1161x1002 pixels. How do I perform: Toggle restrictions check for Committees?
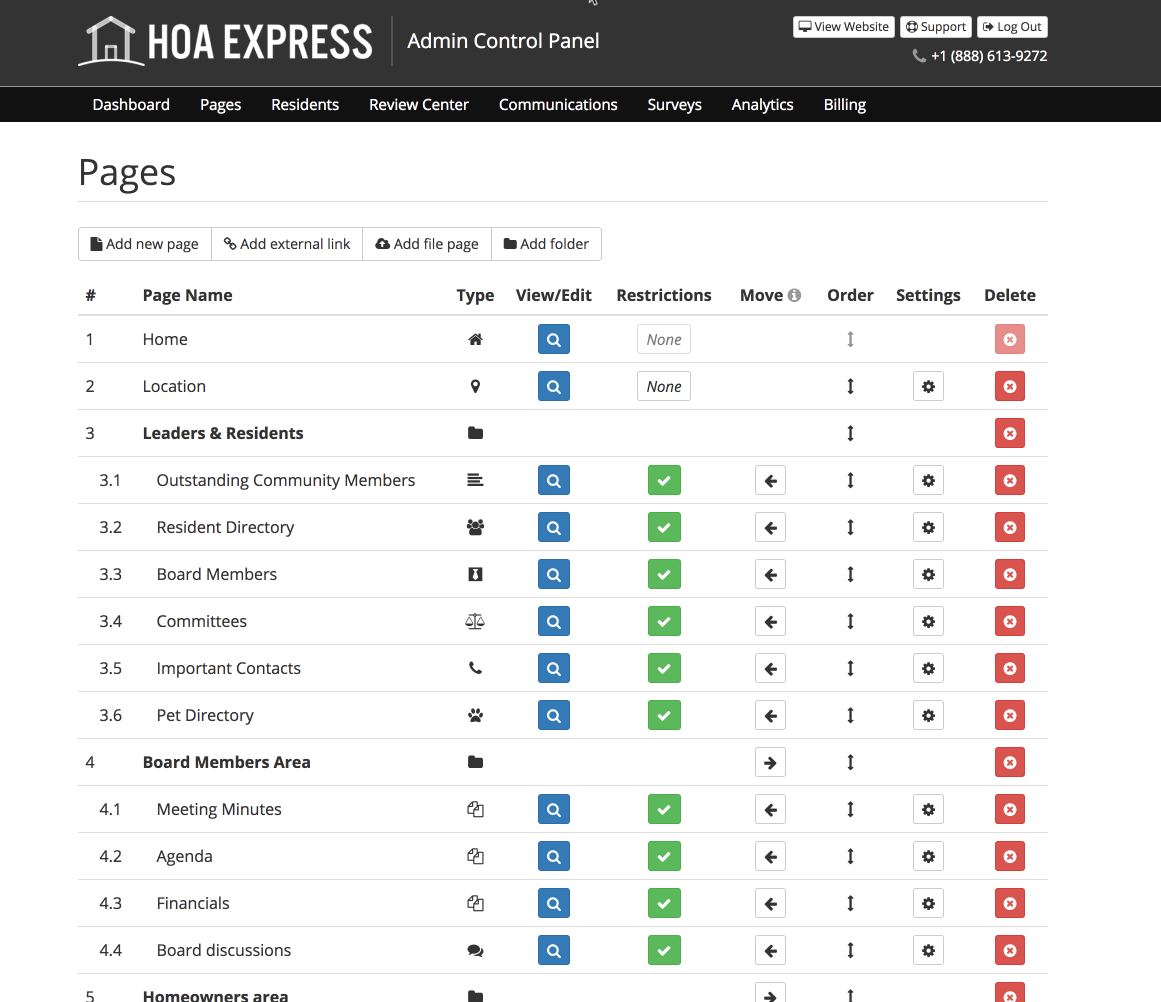pyautogui.click(x=663, y=621)
